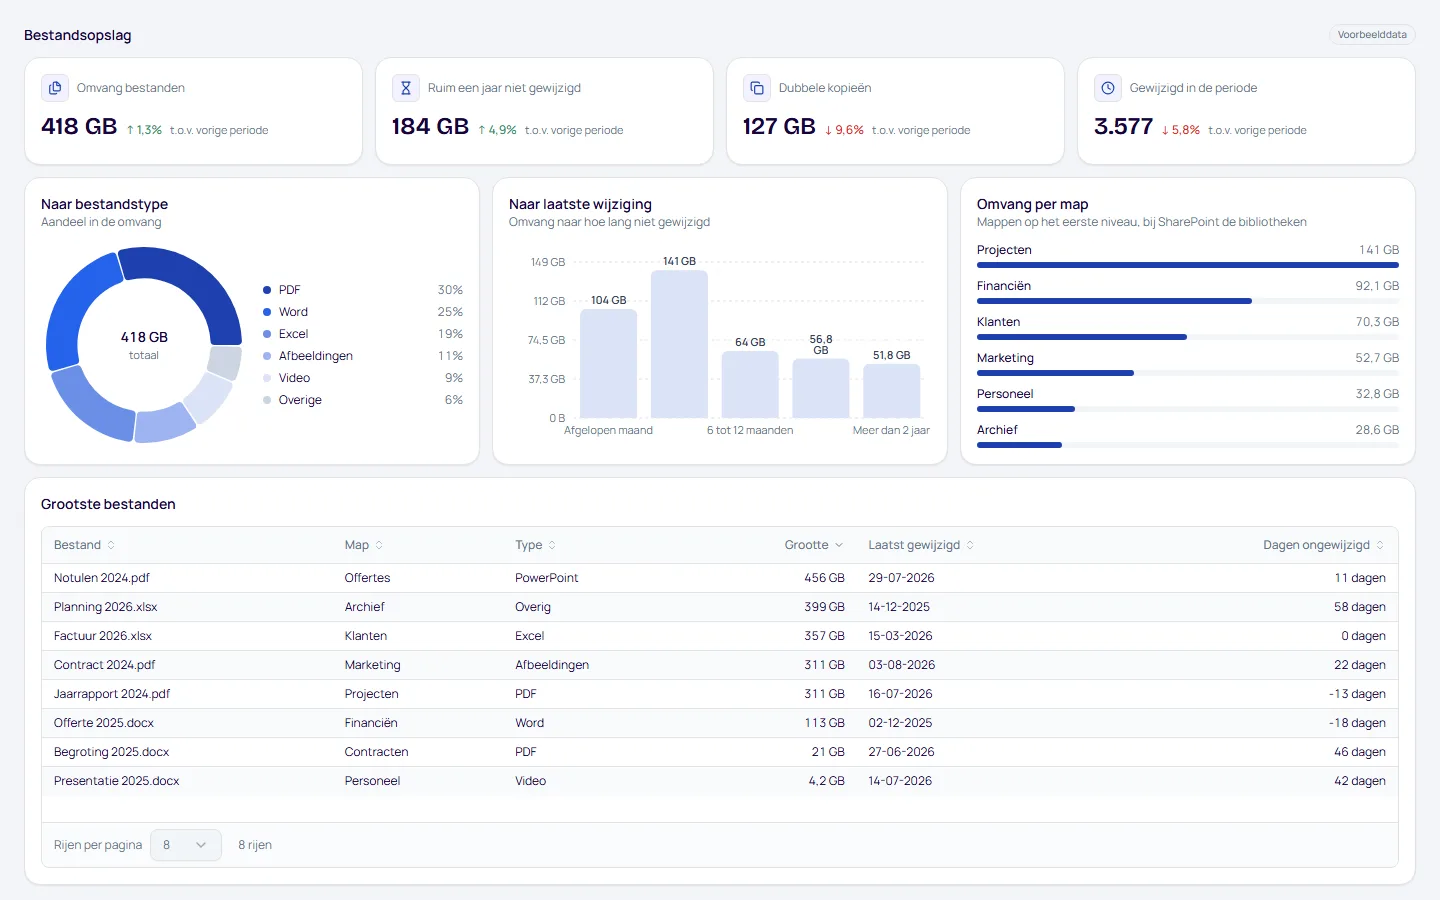Viewport: 1440px width, 900px height.
Task: Click the clock icon beside Gewijzigd in de periode
Action: pos(1108,88)
